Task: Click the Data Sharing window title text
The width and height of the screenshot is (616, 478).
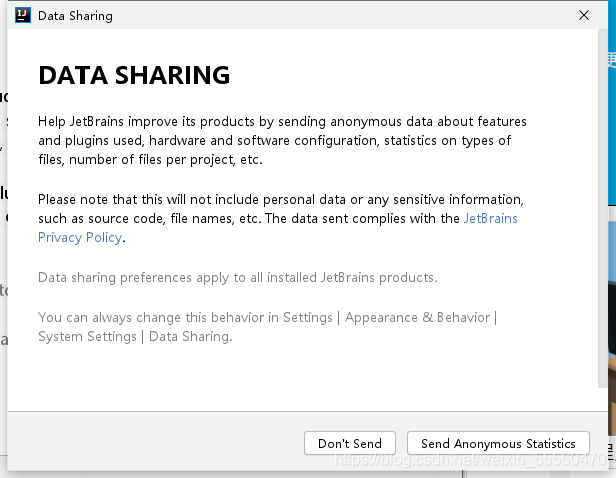Action: [x=75, y=16]
